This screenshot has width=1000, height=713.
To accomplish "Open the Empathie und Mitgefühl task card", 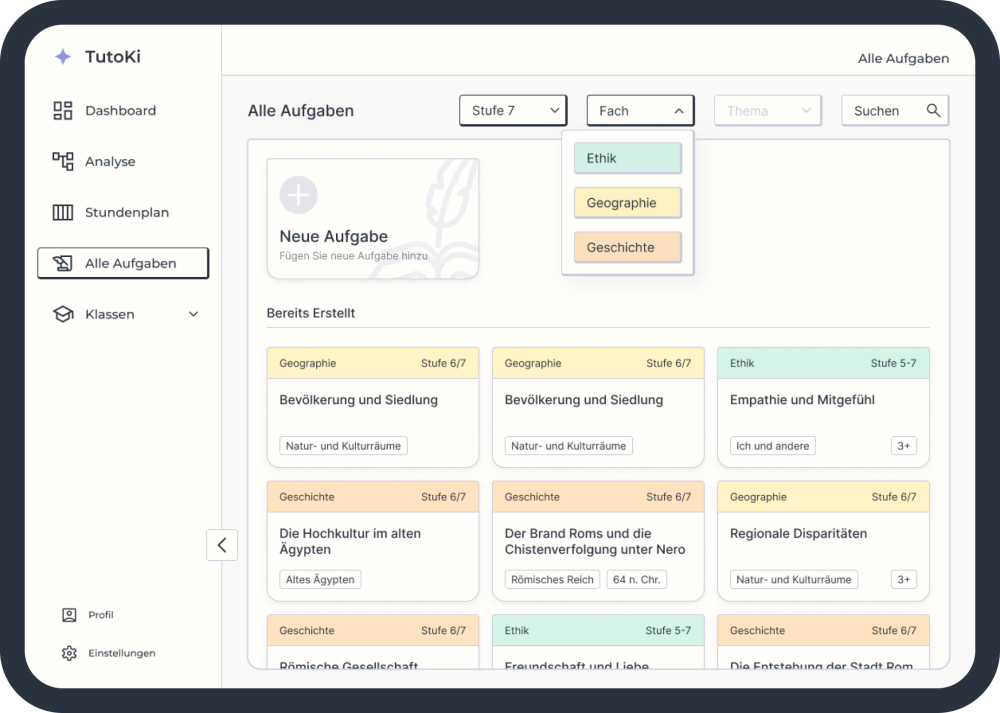I will pos(822,401).
